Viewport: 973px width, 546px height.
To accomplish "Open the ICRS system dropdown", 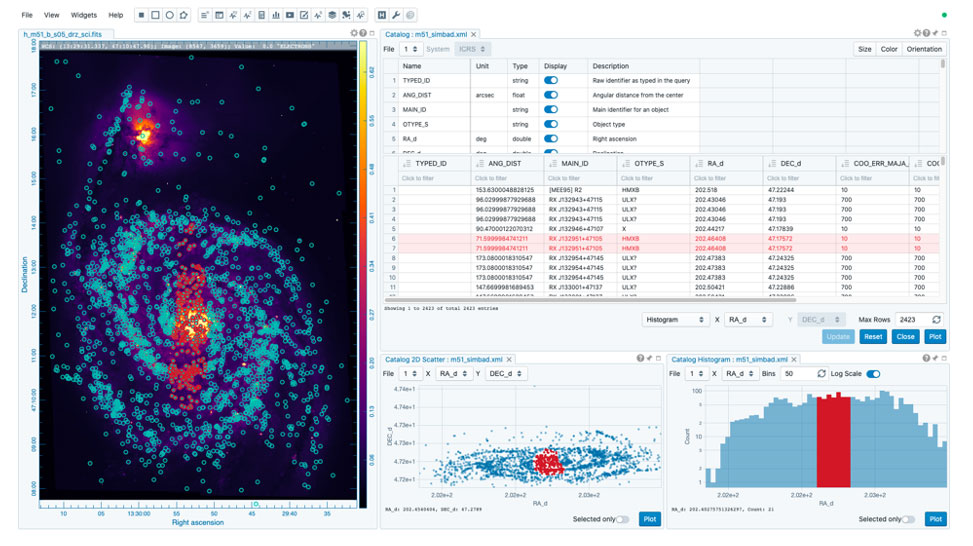I will 472,49.
